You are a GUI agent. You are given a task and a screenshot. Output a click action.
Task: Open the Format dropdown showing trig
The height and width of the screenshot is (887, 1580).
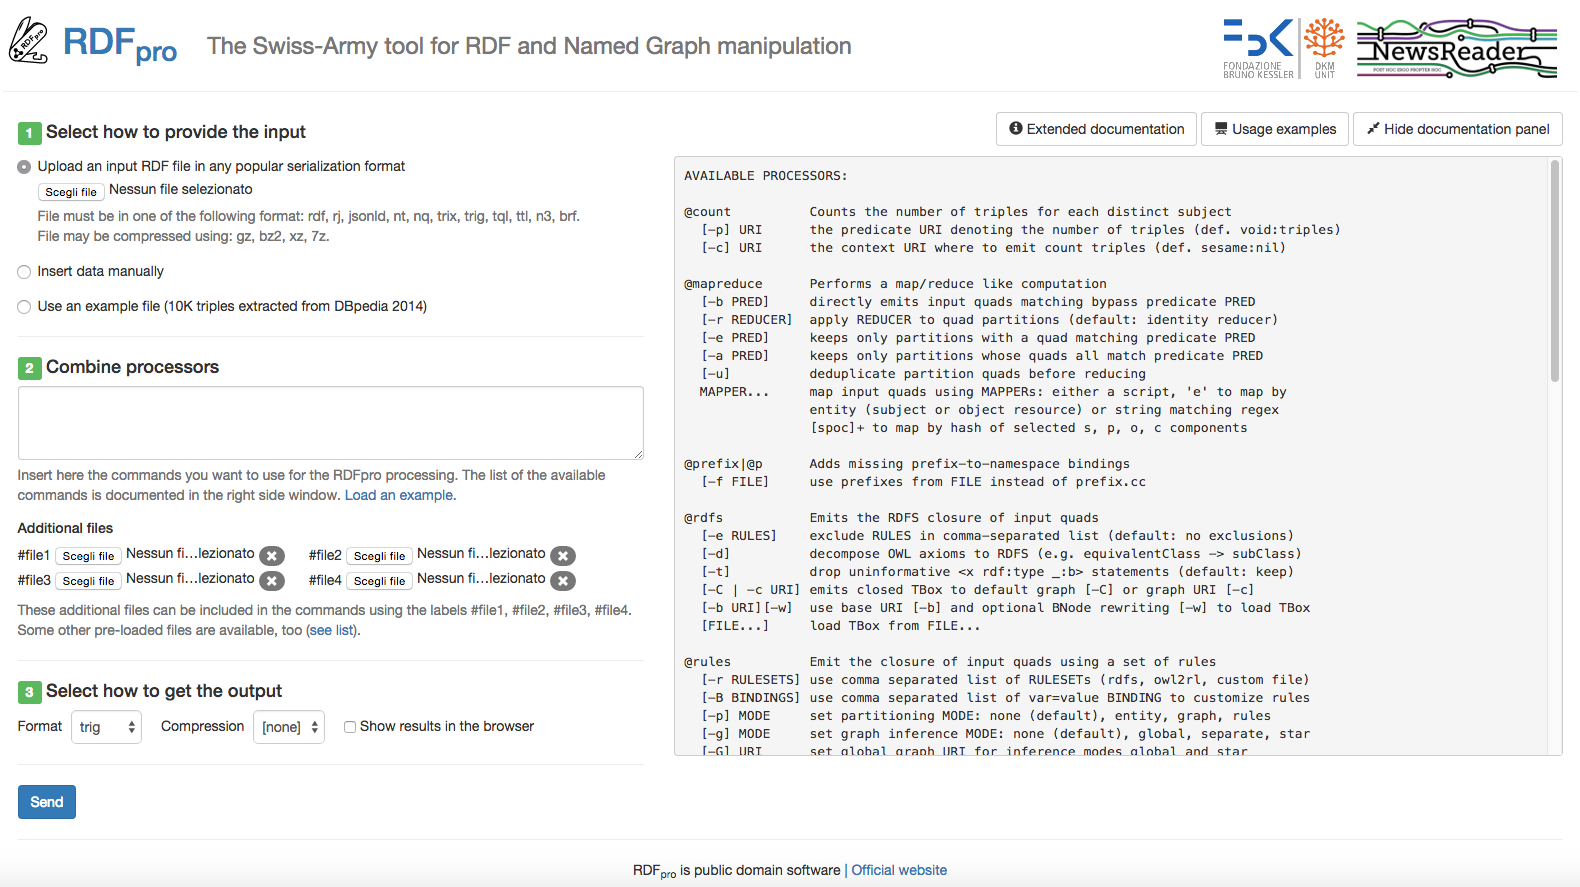[106, 727]
